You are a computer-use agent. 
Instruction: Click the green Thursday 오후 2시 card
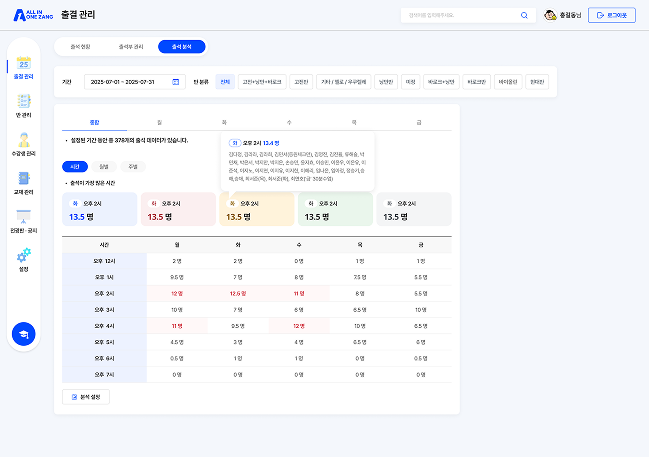(x=336, y=209)
